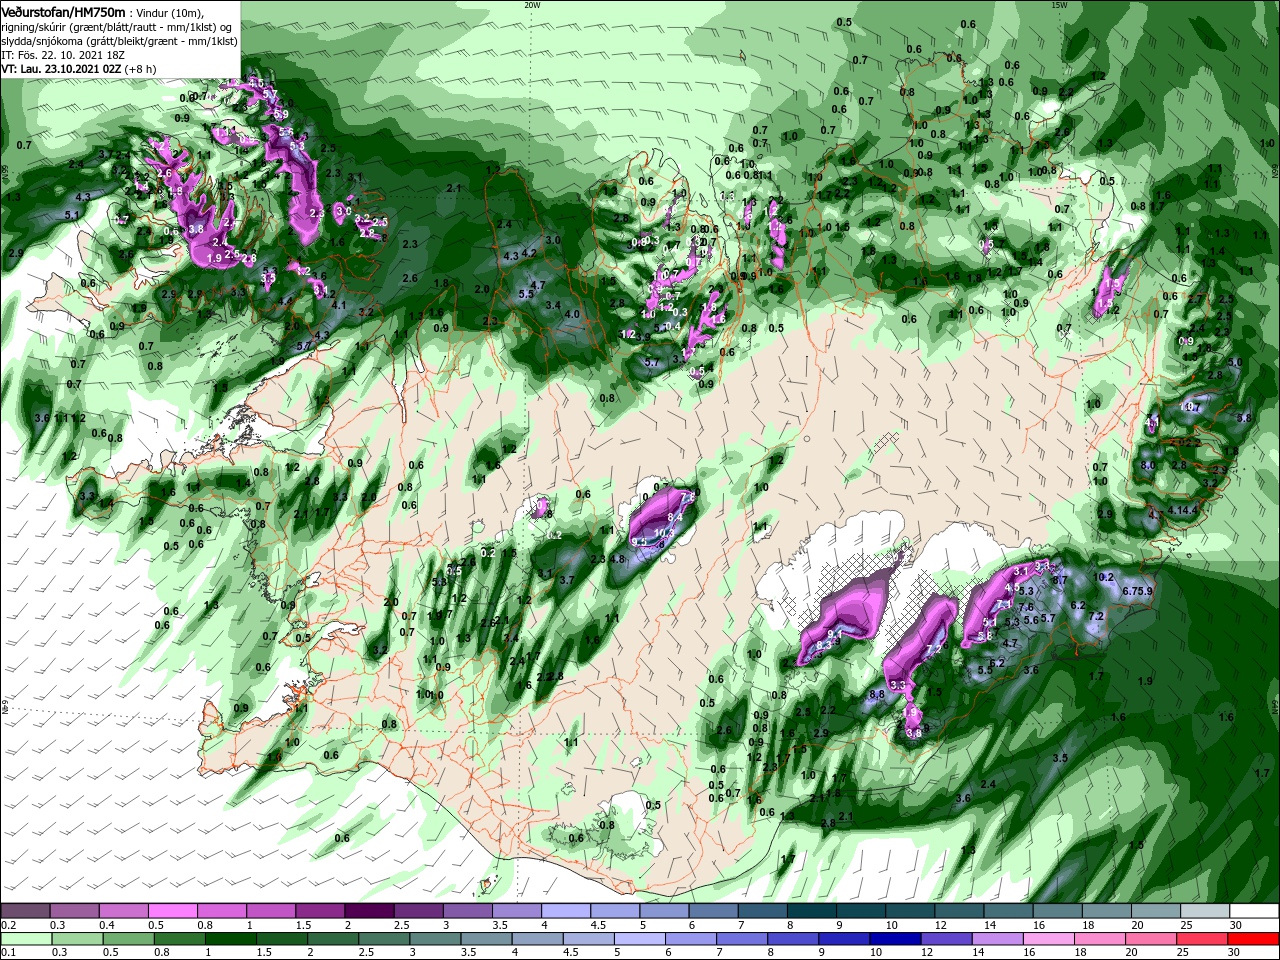
Task: Click the light blue 4 snow legend swatch
Action: (x=566, y=911)
